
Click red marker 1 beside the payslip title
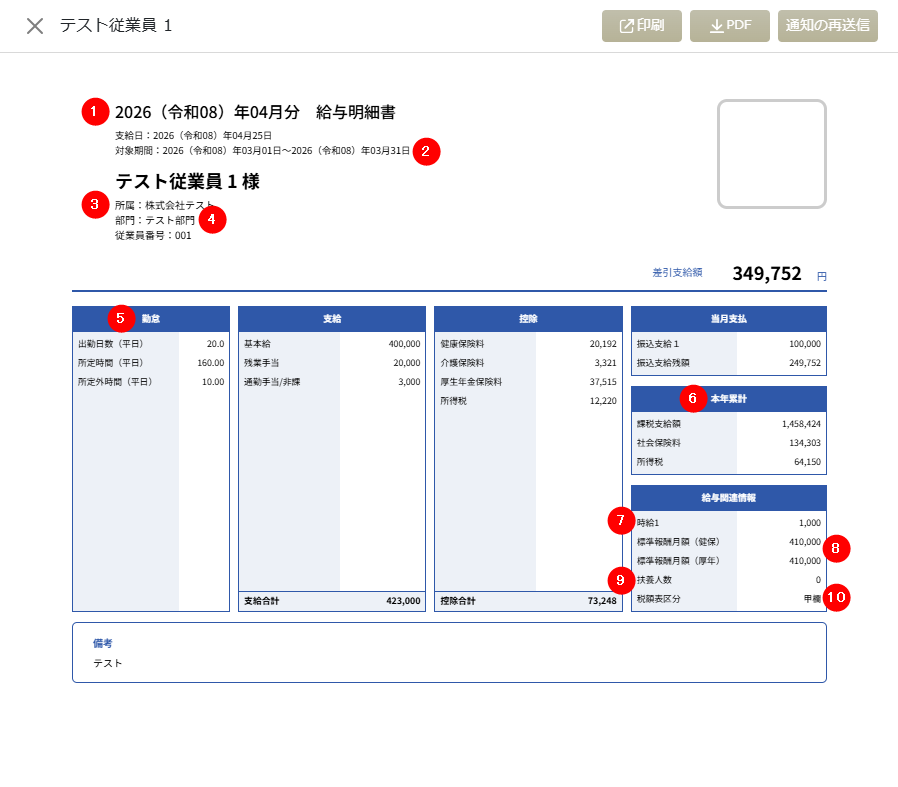click(x=95, y=111)
